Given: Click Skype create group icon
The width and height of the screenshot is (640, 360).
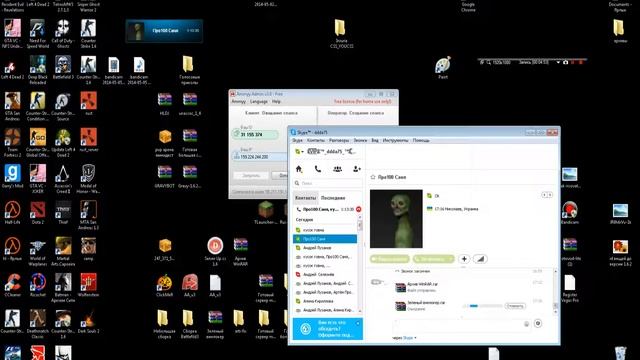Looking at the screenshot, I should click(x=338, y=169).
